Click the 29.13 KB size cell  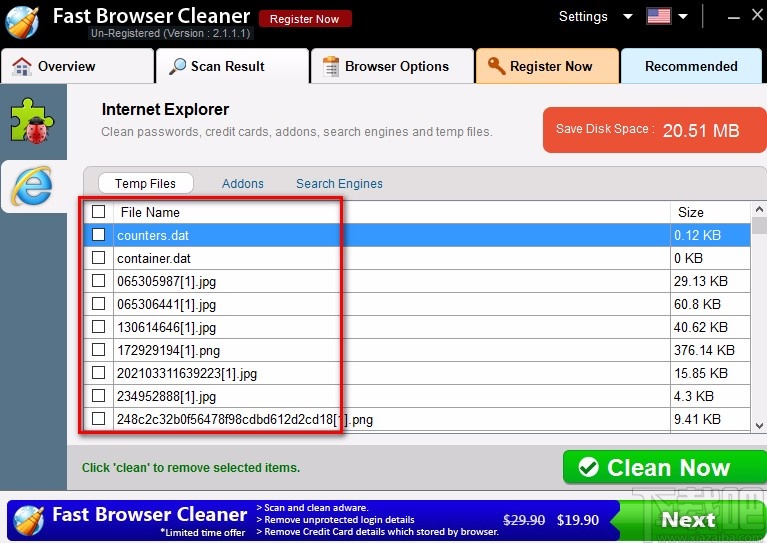coord(710,281)
